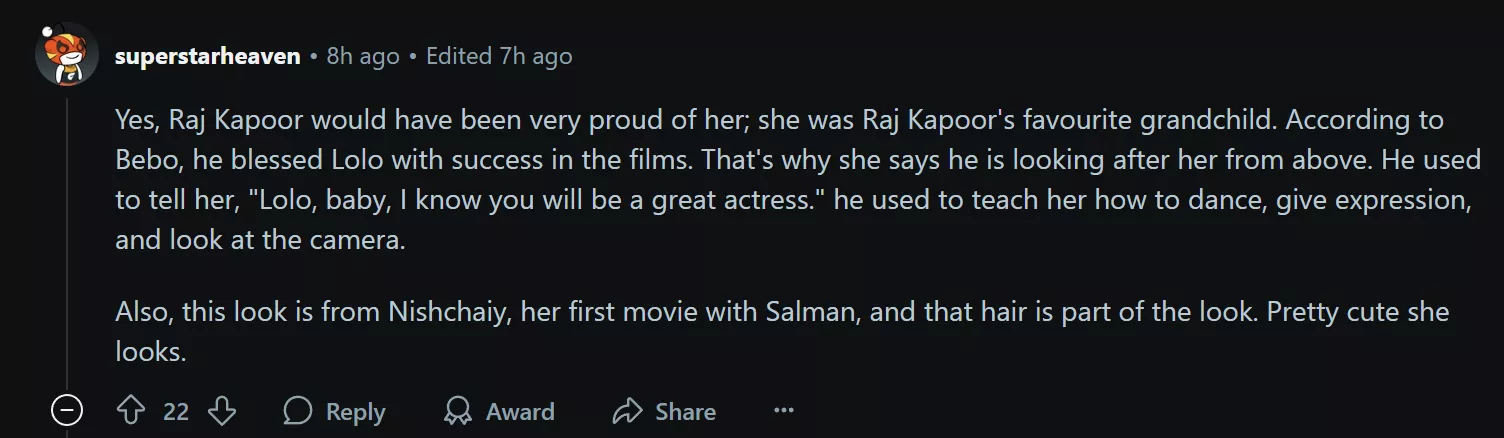Click the "Edited 7h ago" label
The image size is (1504, 438).
pyautogui.click(x=499, y=56)
